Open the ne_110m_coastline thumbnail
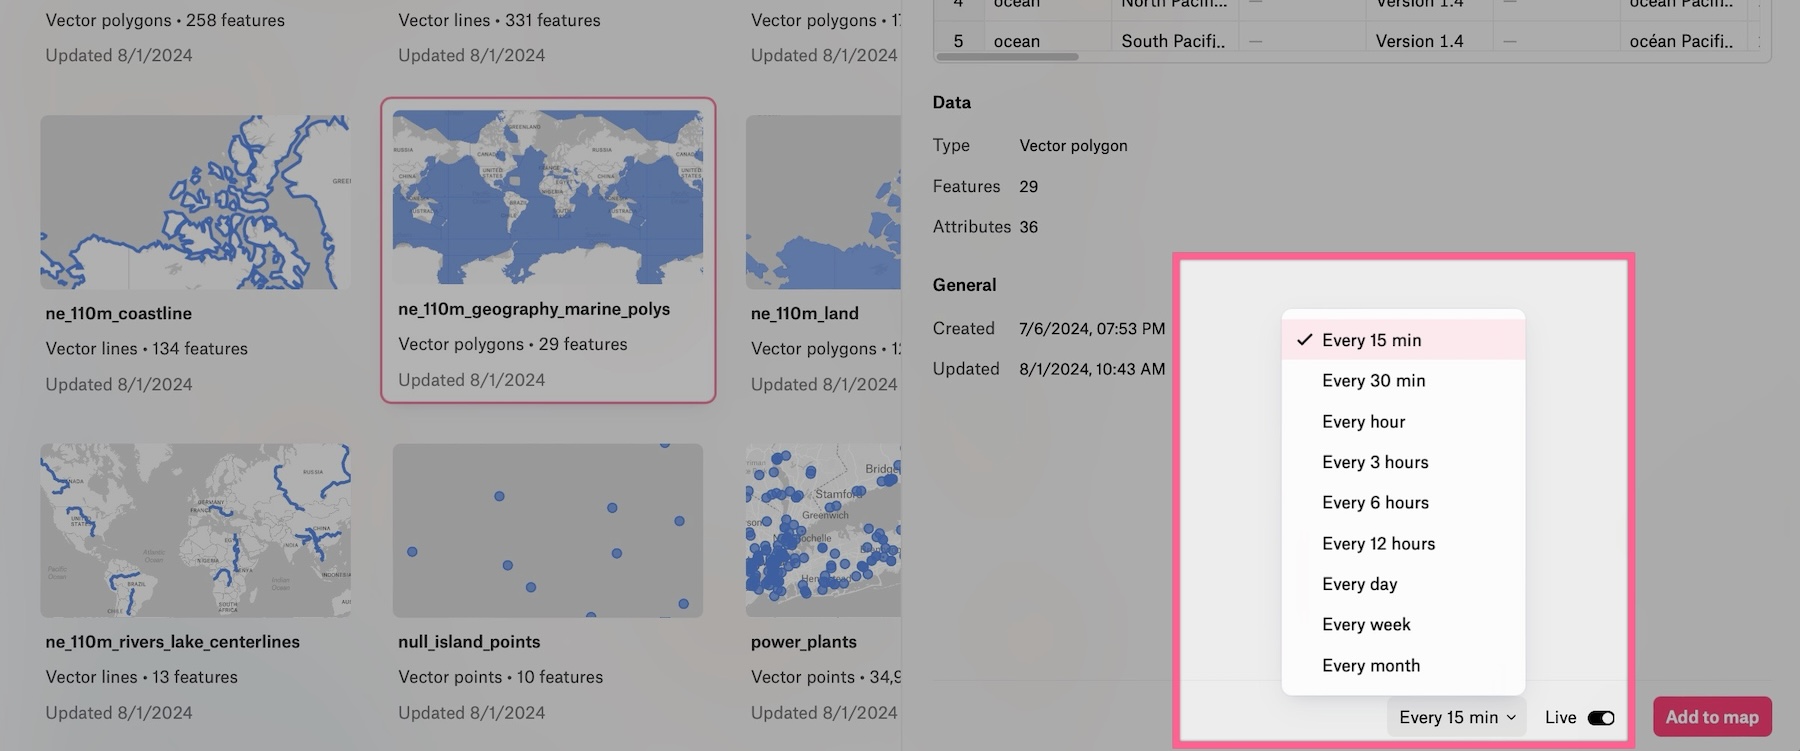The image size is (1800, 751). click(195, 202)
